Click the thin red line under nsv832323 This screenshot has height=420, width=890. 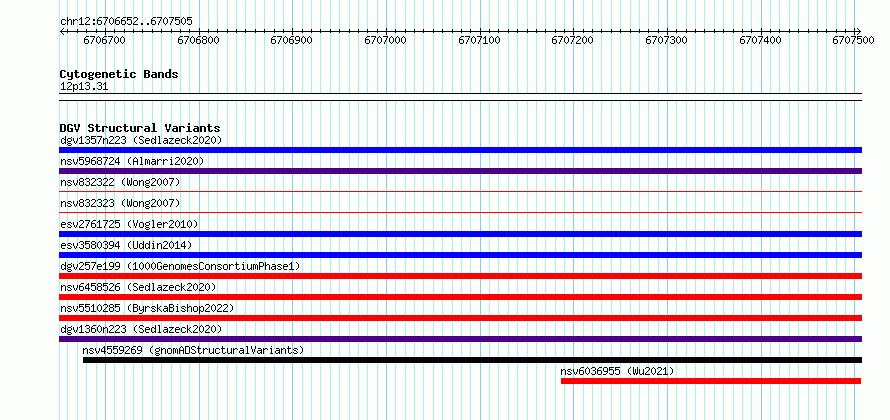[x=460, y=213]
